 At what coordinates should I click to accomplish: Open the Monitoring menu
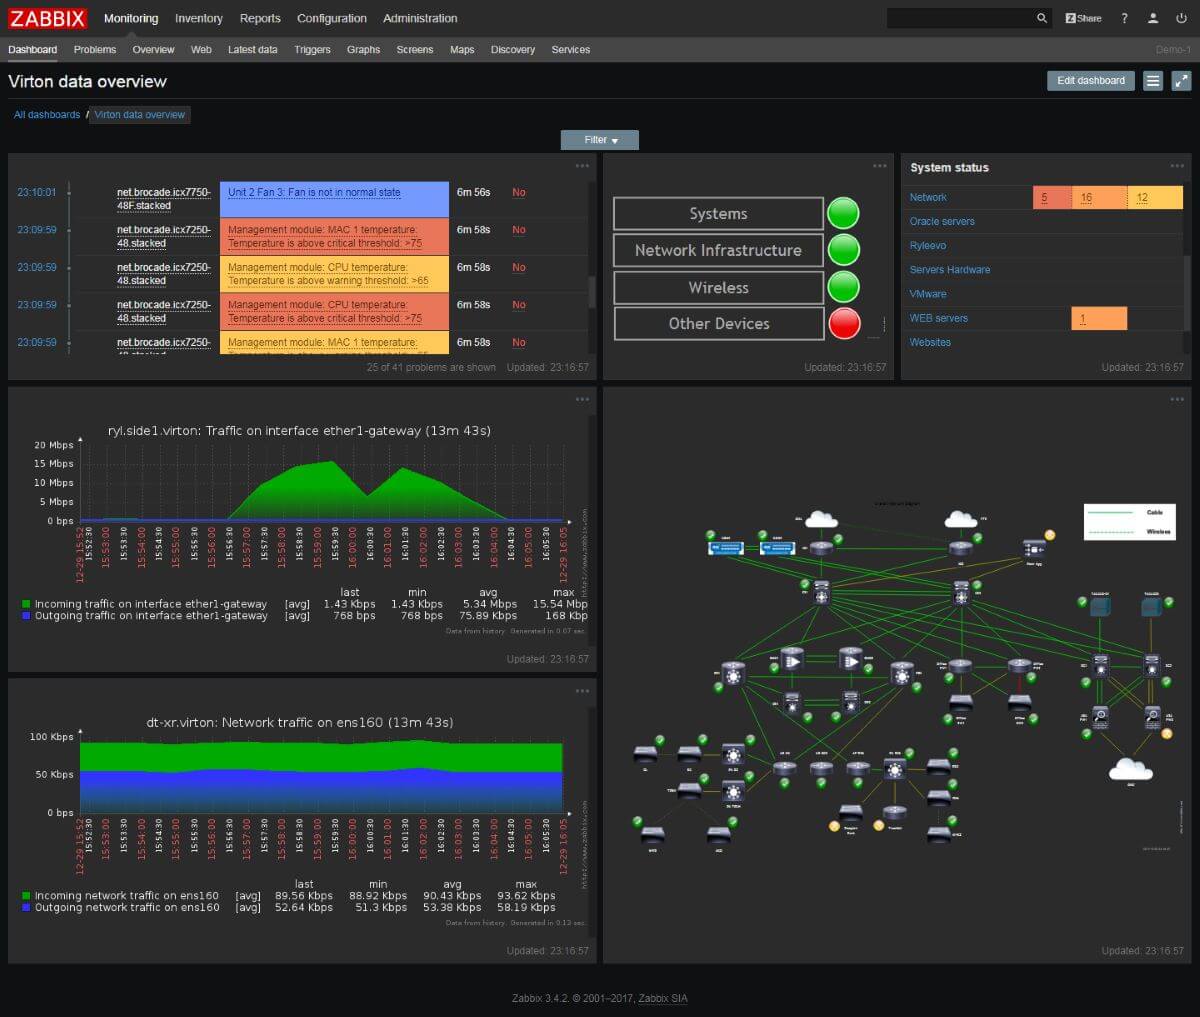(131, 18)
